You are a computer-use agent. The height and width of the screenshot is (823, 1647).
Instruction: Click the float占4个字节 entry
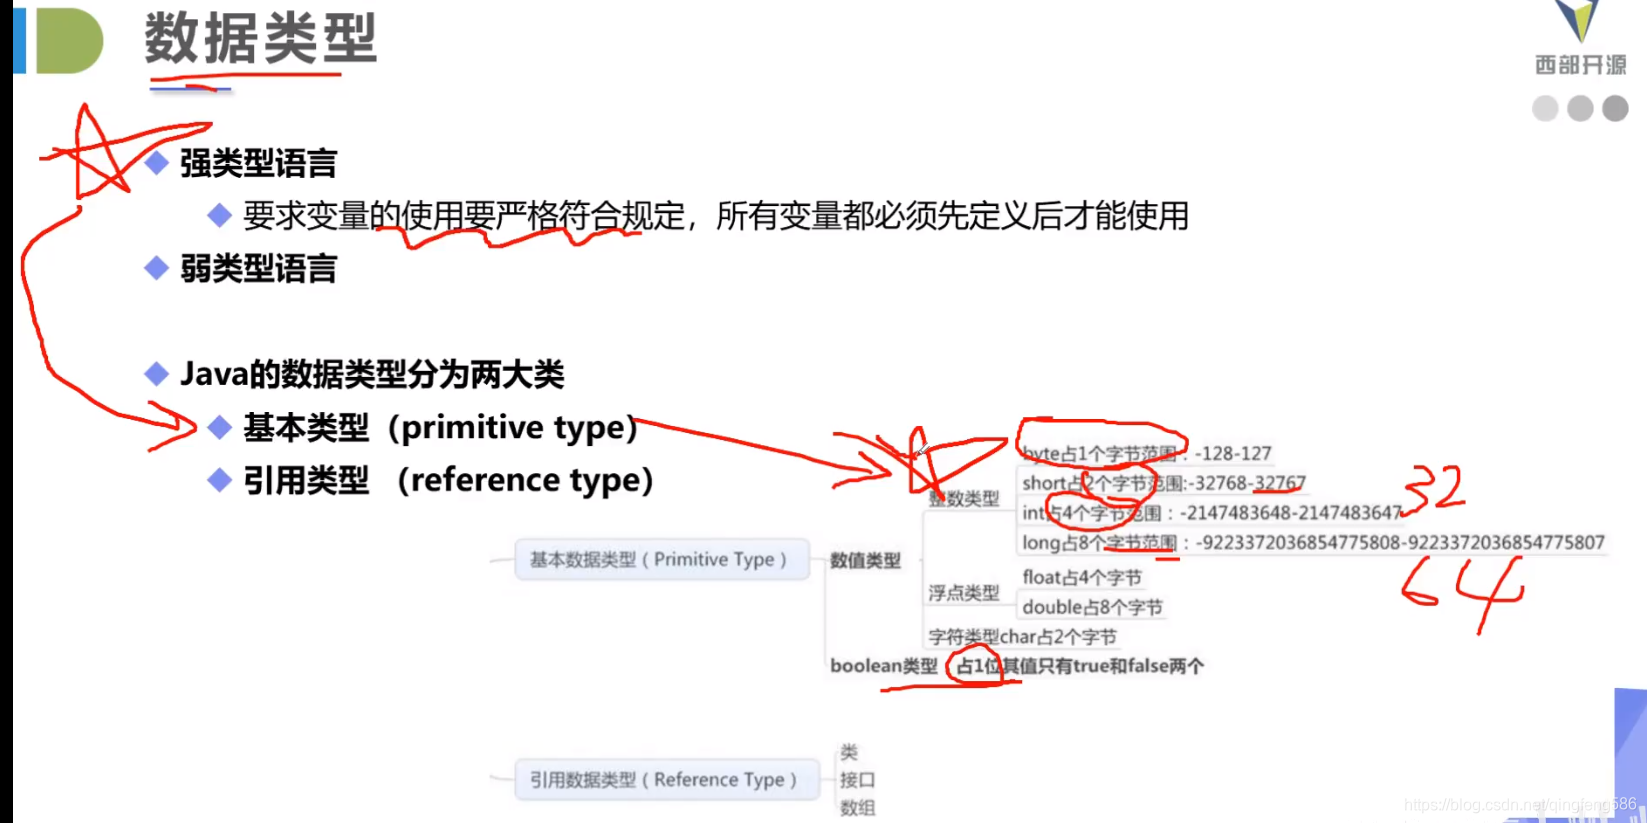click(x=1082, y=577)
